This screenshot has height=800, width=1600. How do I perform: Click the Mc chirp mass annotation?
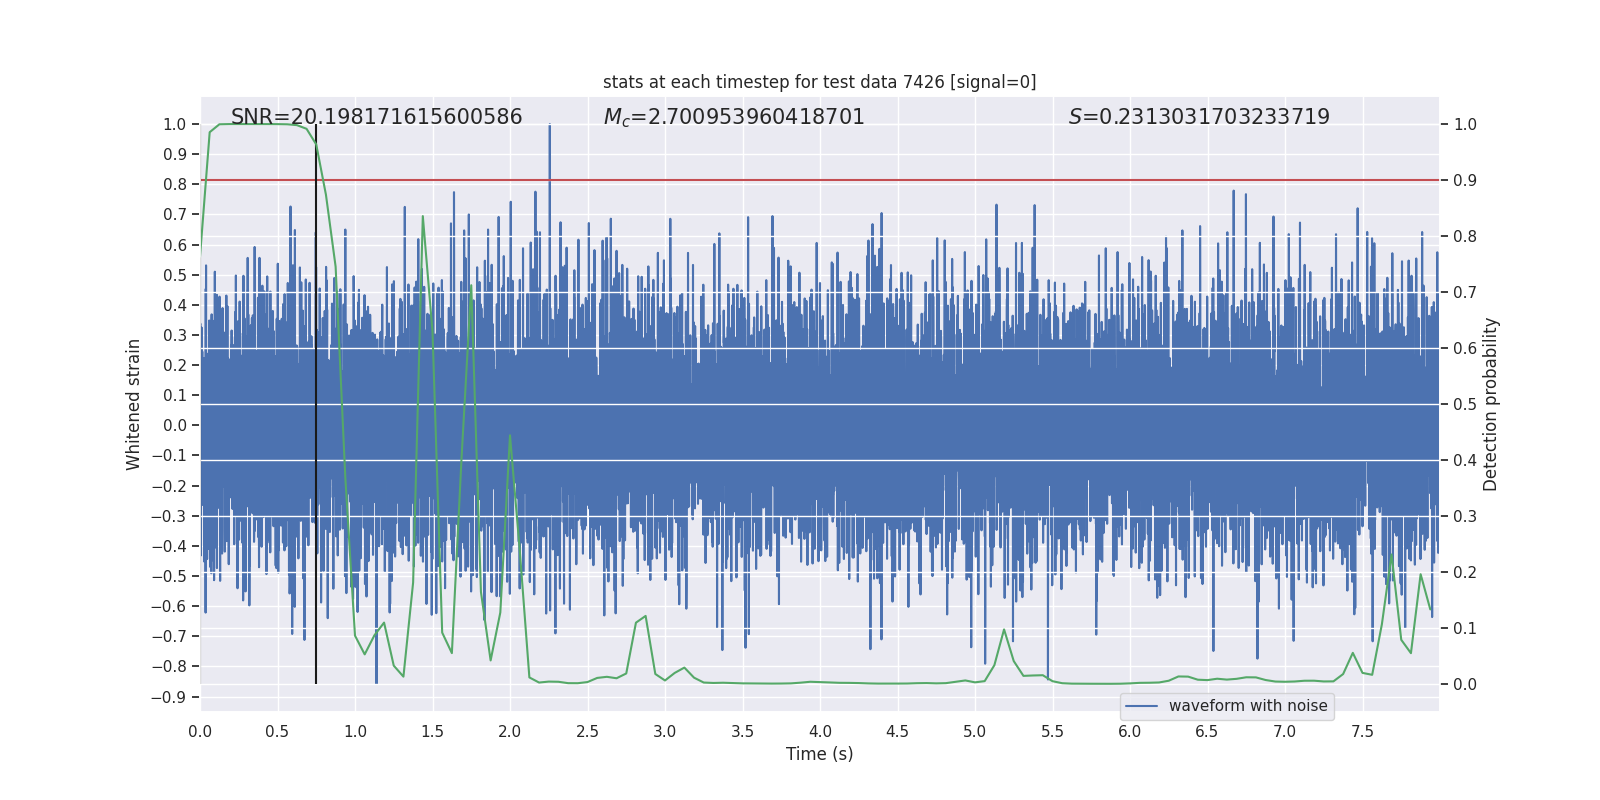(x=733, y=117)
